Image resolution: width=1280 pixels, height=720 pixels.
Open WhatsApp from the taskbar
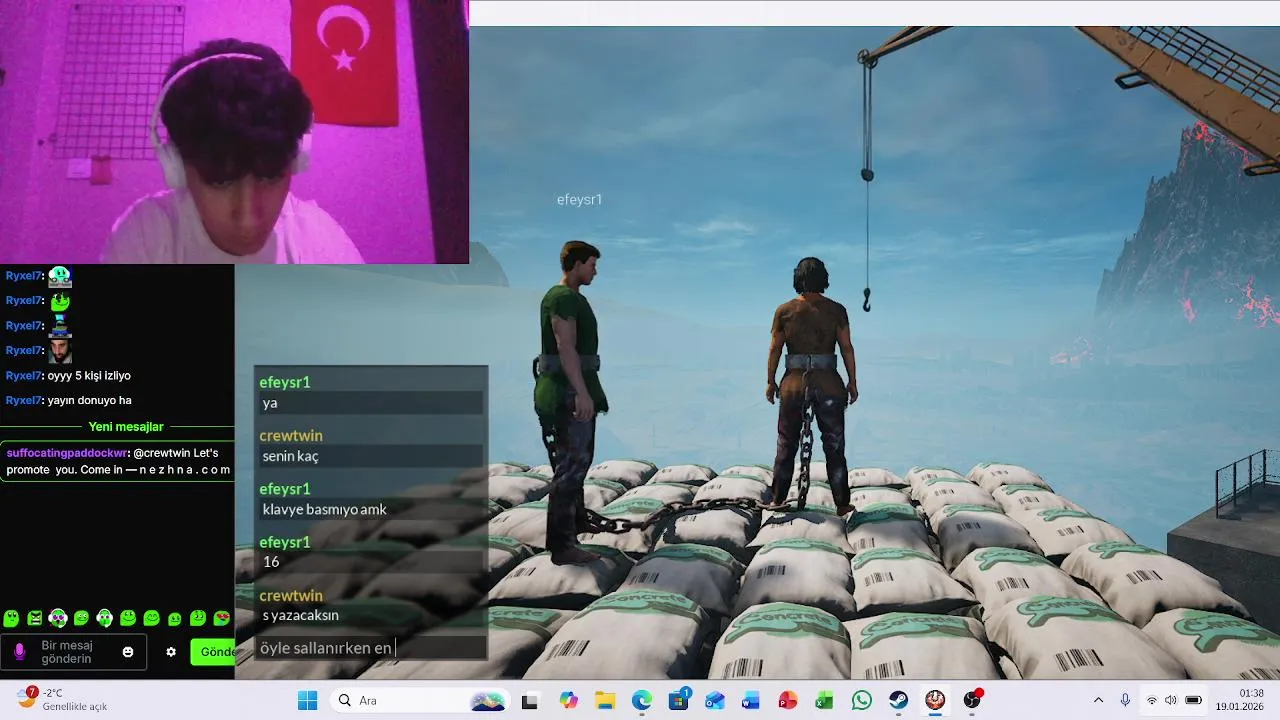pos(862,700)
